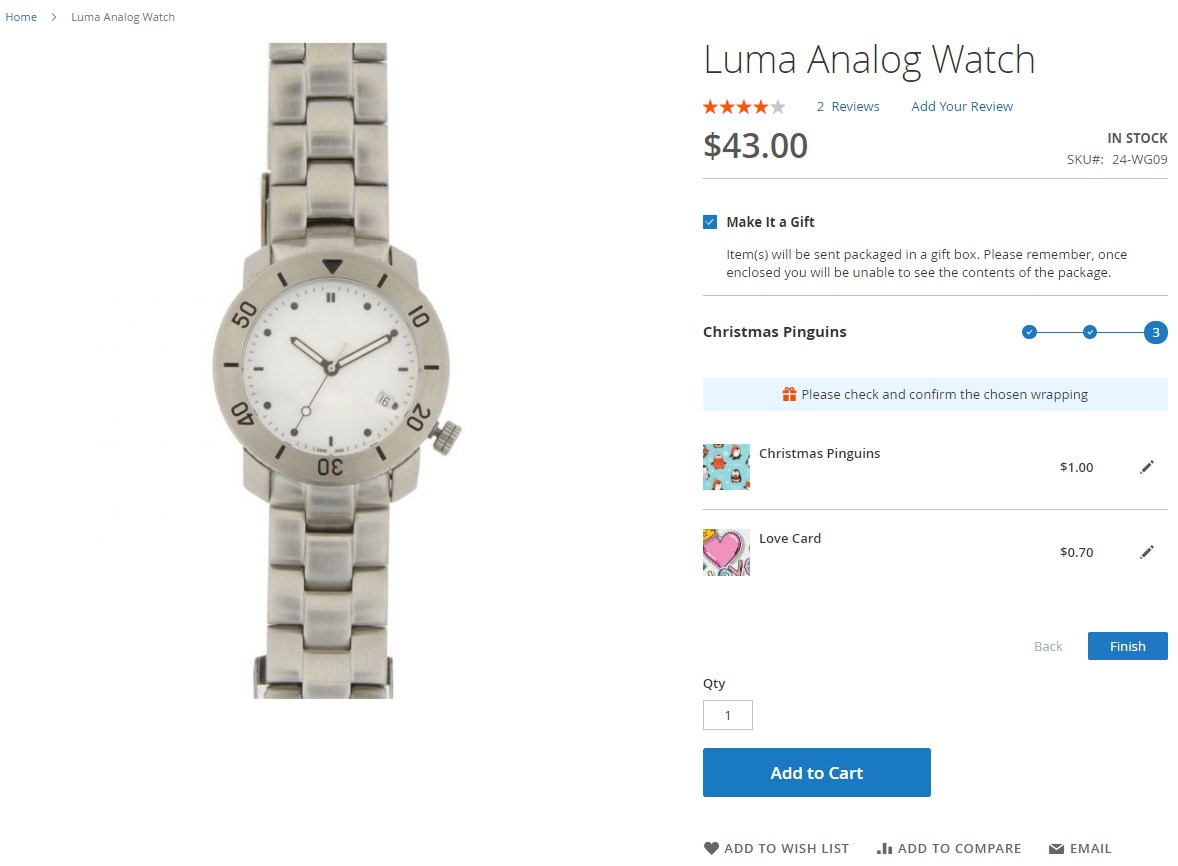
Task: Click Back in gift wizard
Action: click(x=1048, y=646)
